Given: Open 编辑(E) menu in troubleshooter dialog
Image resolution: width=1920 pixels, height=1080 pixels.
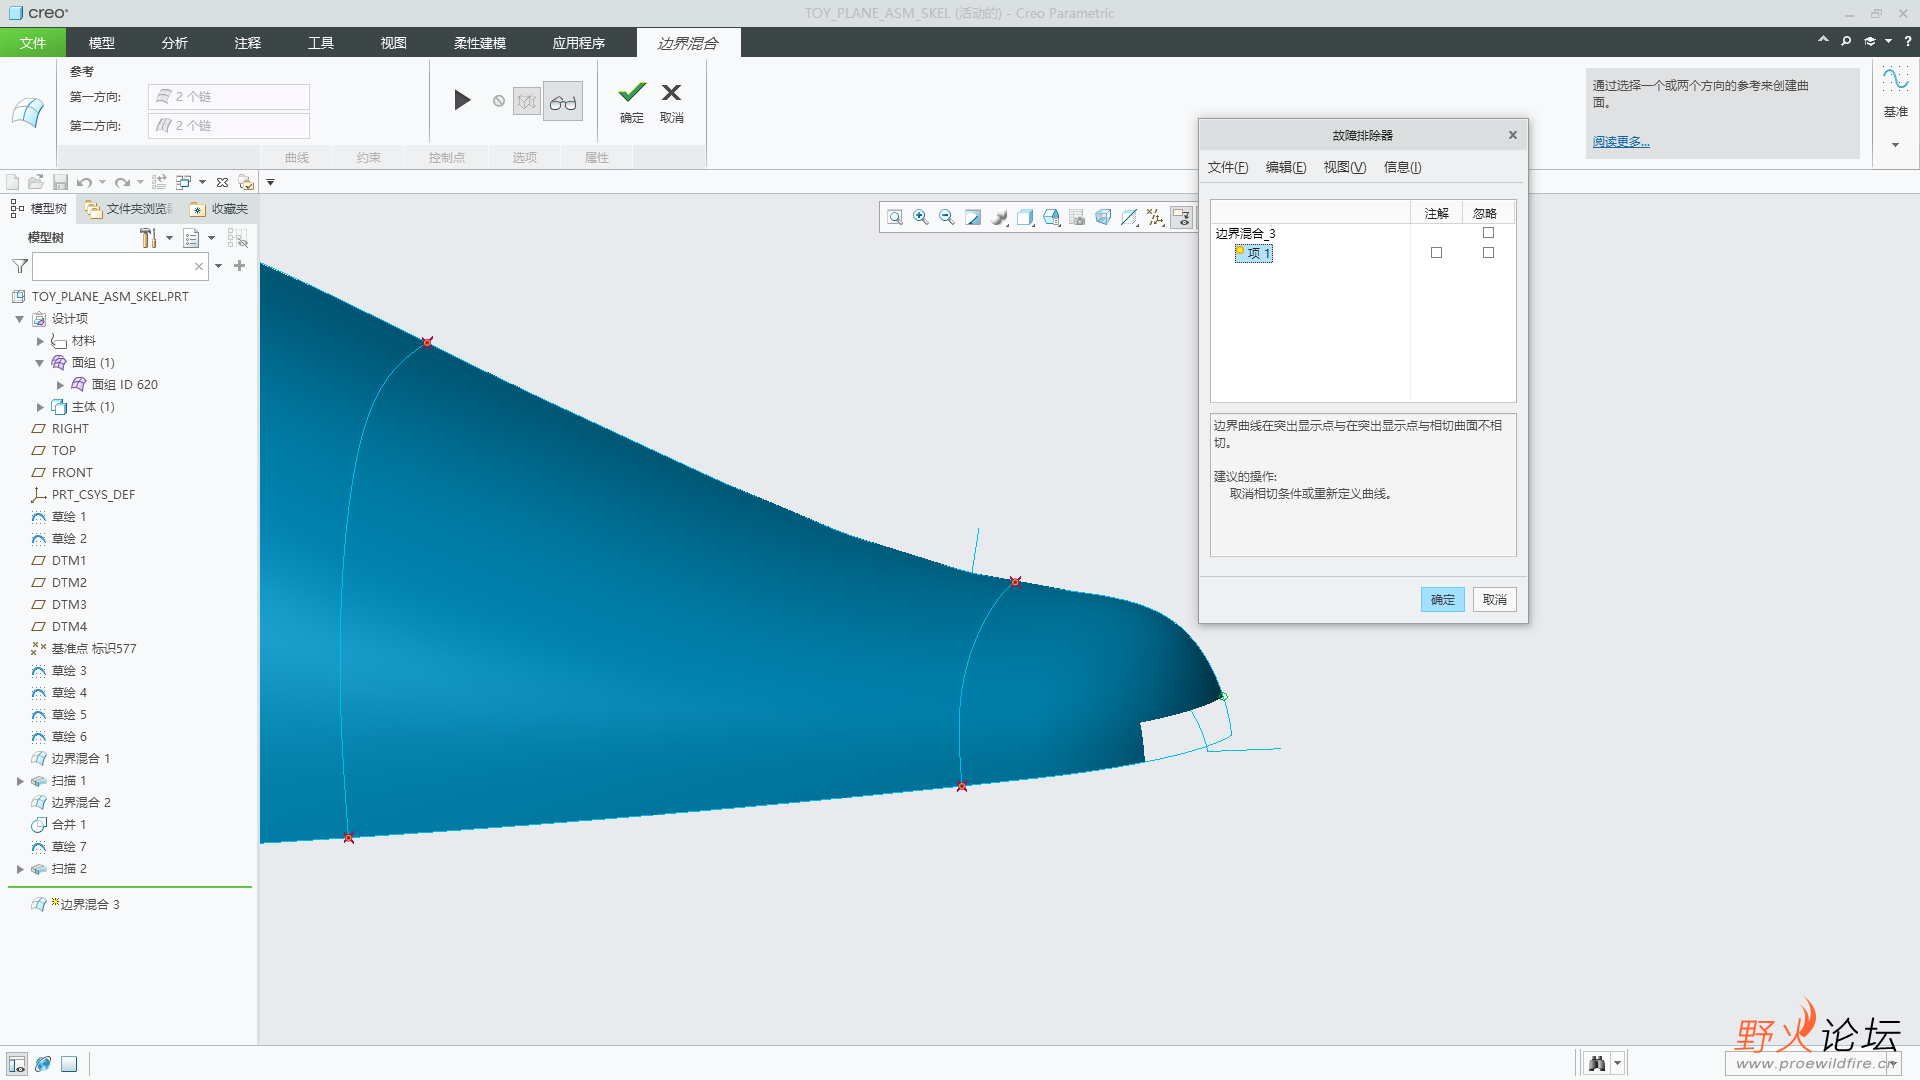Looking at the screenshot, I should click(x=1286, y=167).
